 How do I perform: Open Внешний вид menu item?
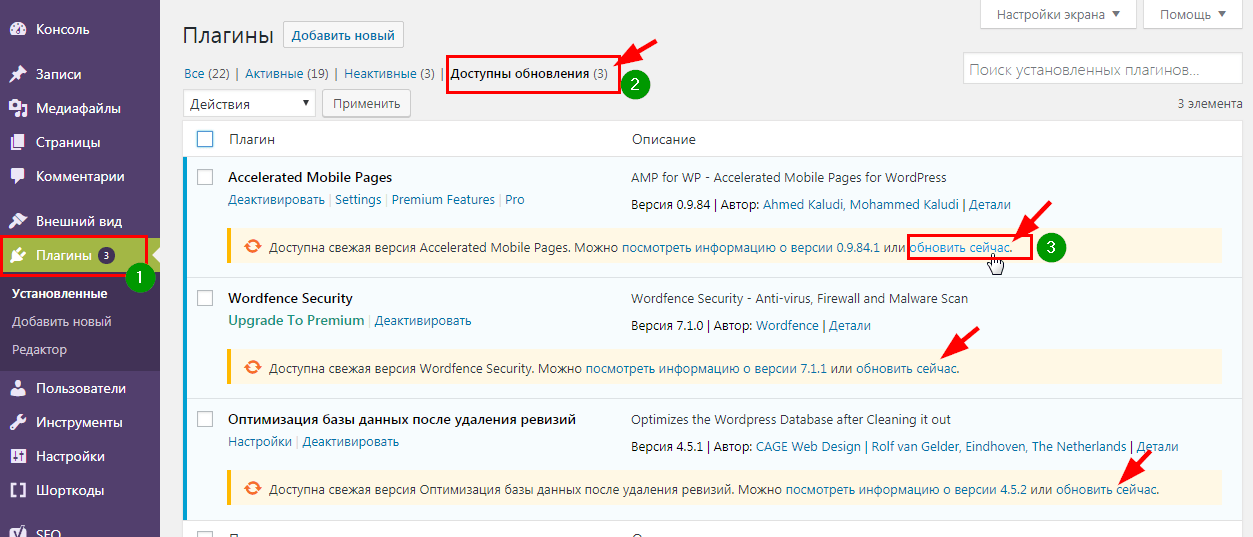click(80, 222)
